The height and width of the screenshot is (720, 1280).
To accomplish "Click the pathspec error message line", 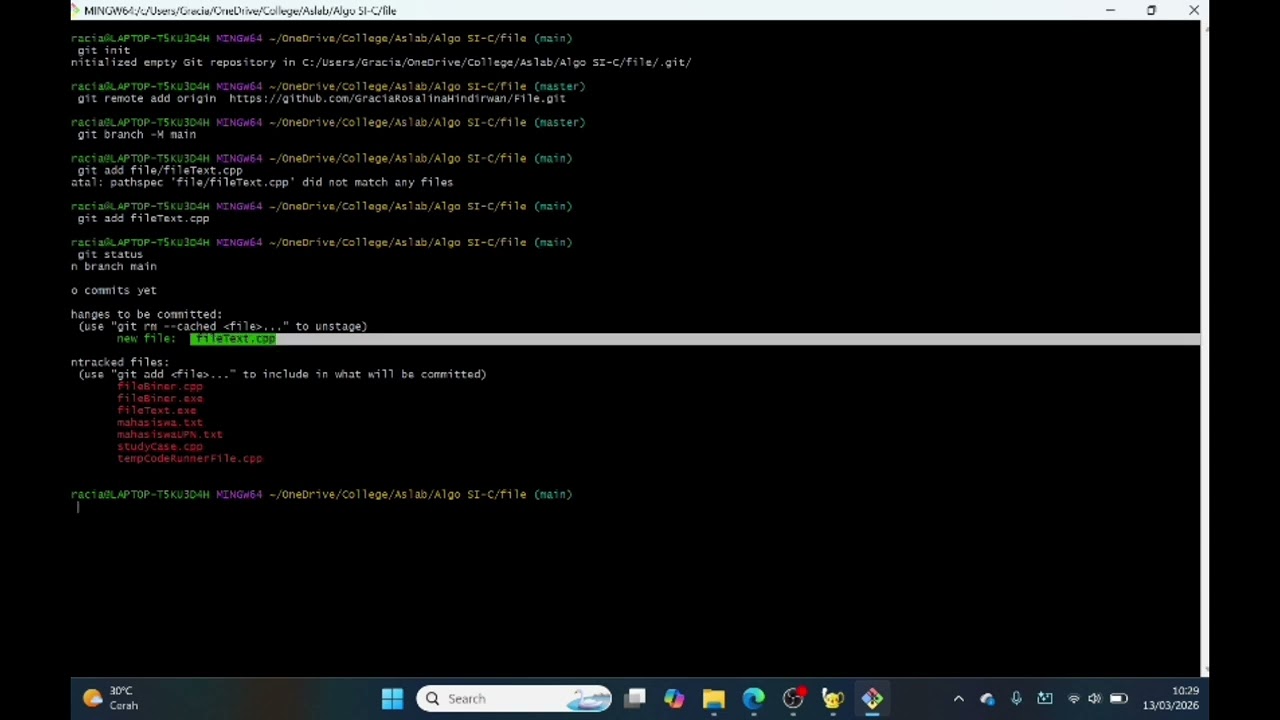I will [262, 182].
